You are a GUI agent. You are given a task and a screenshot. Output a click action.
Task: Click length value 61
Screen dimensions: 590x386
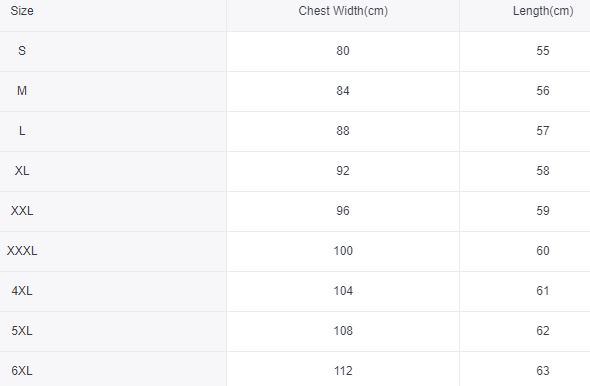[543, 291]
